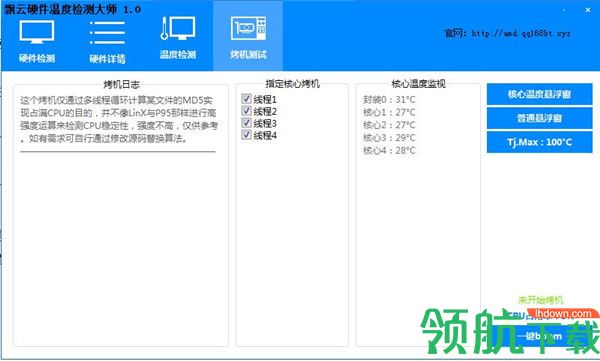Switch to the 硬件检测 tab label
Screen dimensions: 600x361
[x=37, y=58]
